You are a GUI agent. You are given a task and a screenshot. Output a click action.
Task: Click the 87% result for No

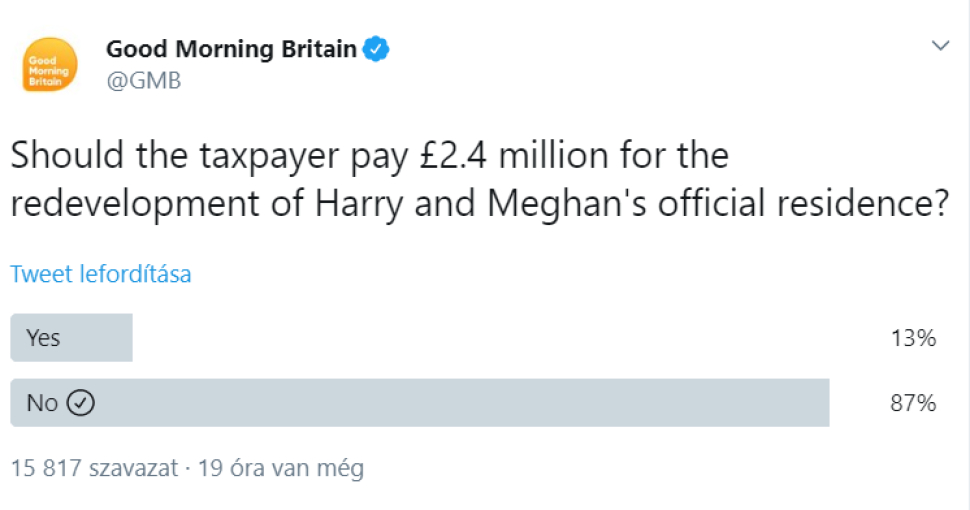coord(913,404)
